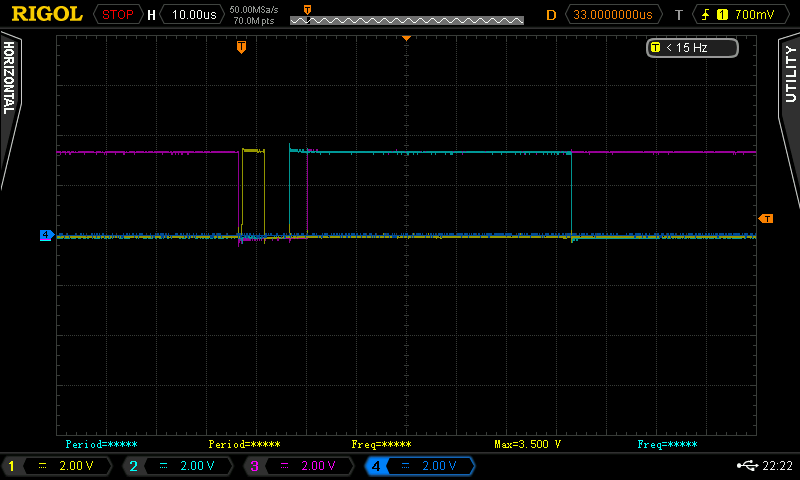
Task: Click the DC coupling symbol for channel 1
Action: [42, 466]
